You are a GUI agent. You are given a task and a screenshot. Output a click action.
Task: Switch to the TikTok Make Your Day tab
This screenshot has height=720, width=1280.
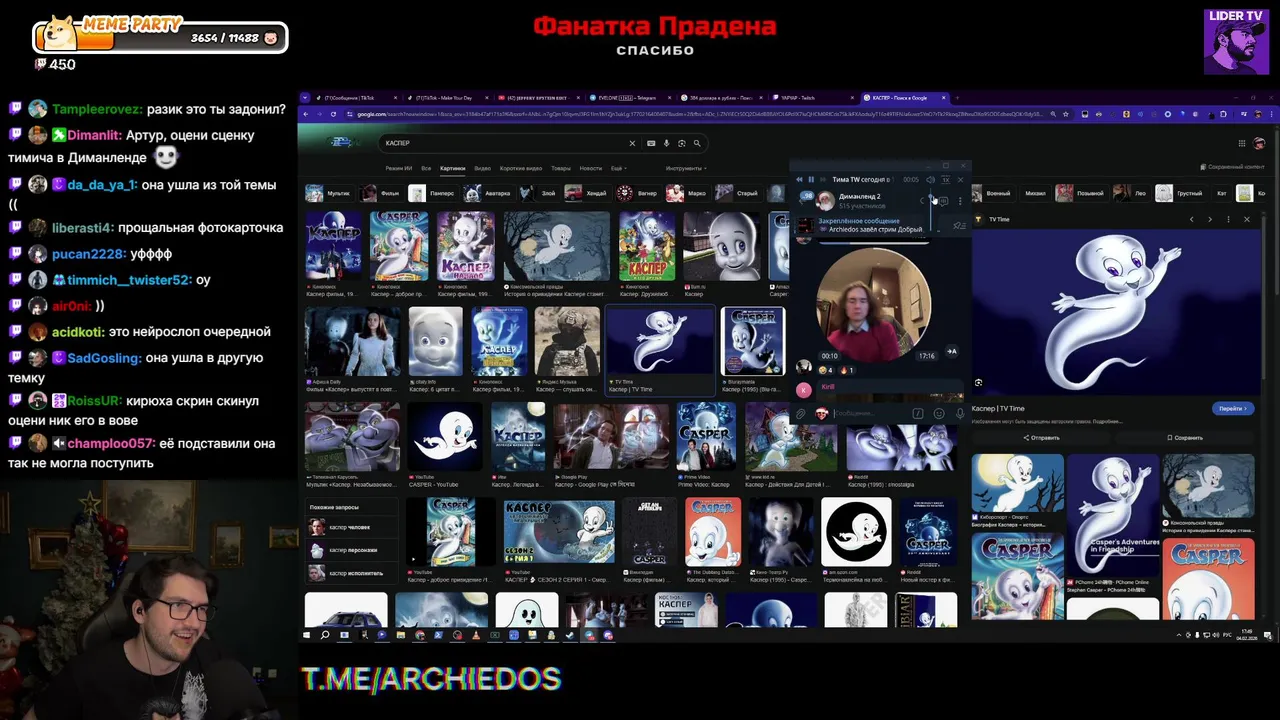[445, 98]
